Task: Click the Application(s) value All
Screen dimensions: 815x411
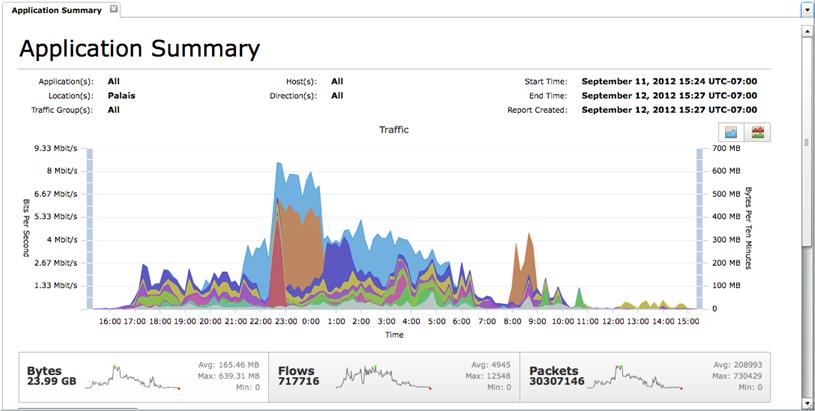Action: click(113, 81)
